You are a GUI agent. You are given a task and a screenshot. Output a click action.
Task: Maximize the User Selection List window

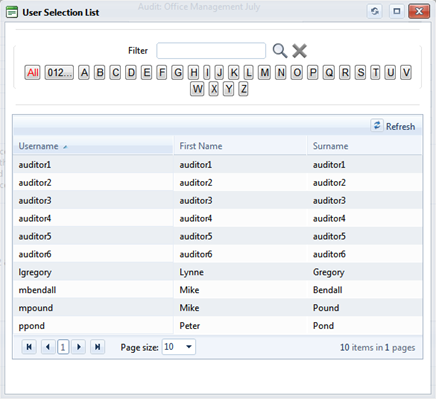397,11
